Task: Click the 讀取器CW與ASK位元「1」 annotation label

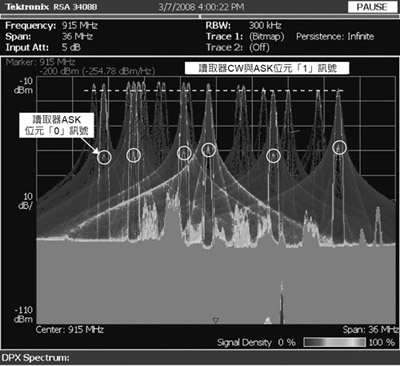Action: [267, 69]
